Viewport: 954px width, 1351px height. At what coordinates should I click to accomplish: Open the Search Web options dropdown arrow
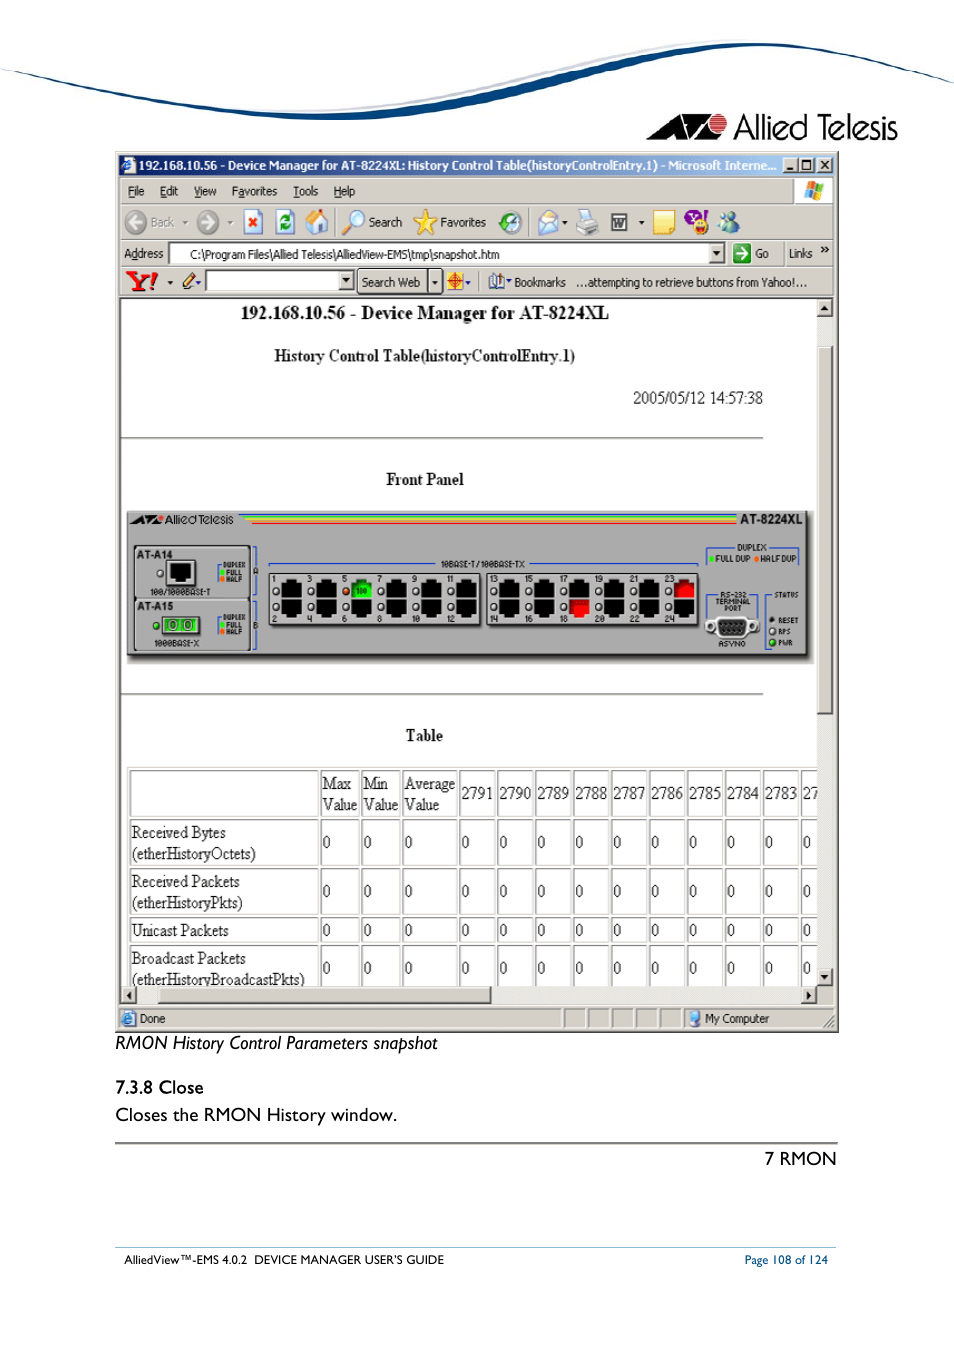(435, 282)
